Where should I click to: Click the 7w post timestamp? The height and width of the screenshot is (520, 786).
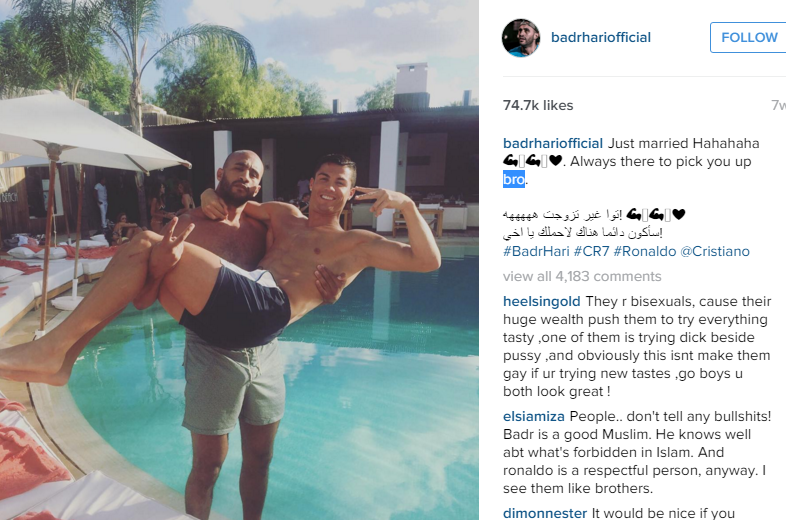coord(778,105)
